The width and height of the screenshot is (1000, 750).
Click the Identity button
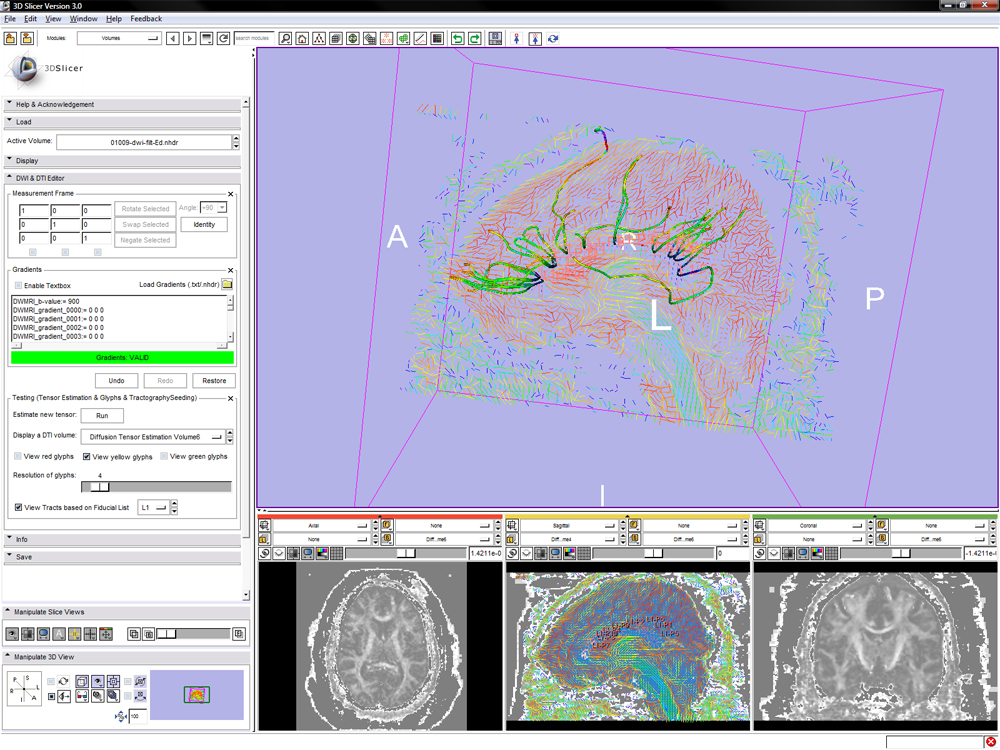pos(205,225)
